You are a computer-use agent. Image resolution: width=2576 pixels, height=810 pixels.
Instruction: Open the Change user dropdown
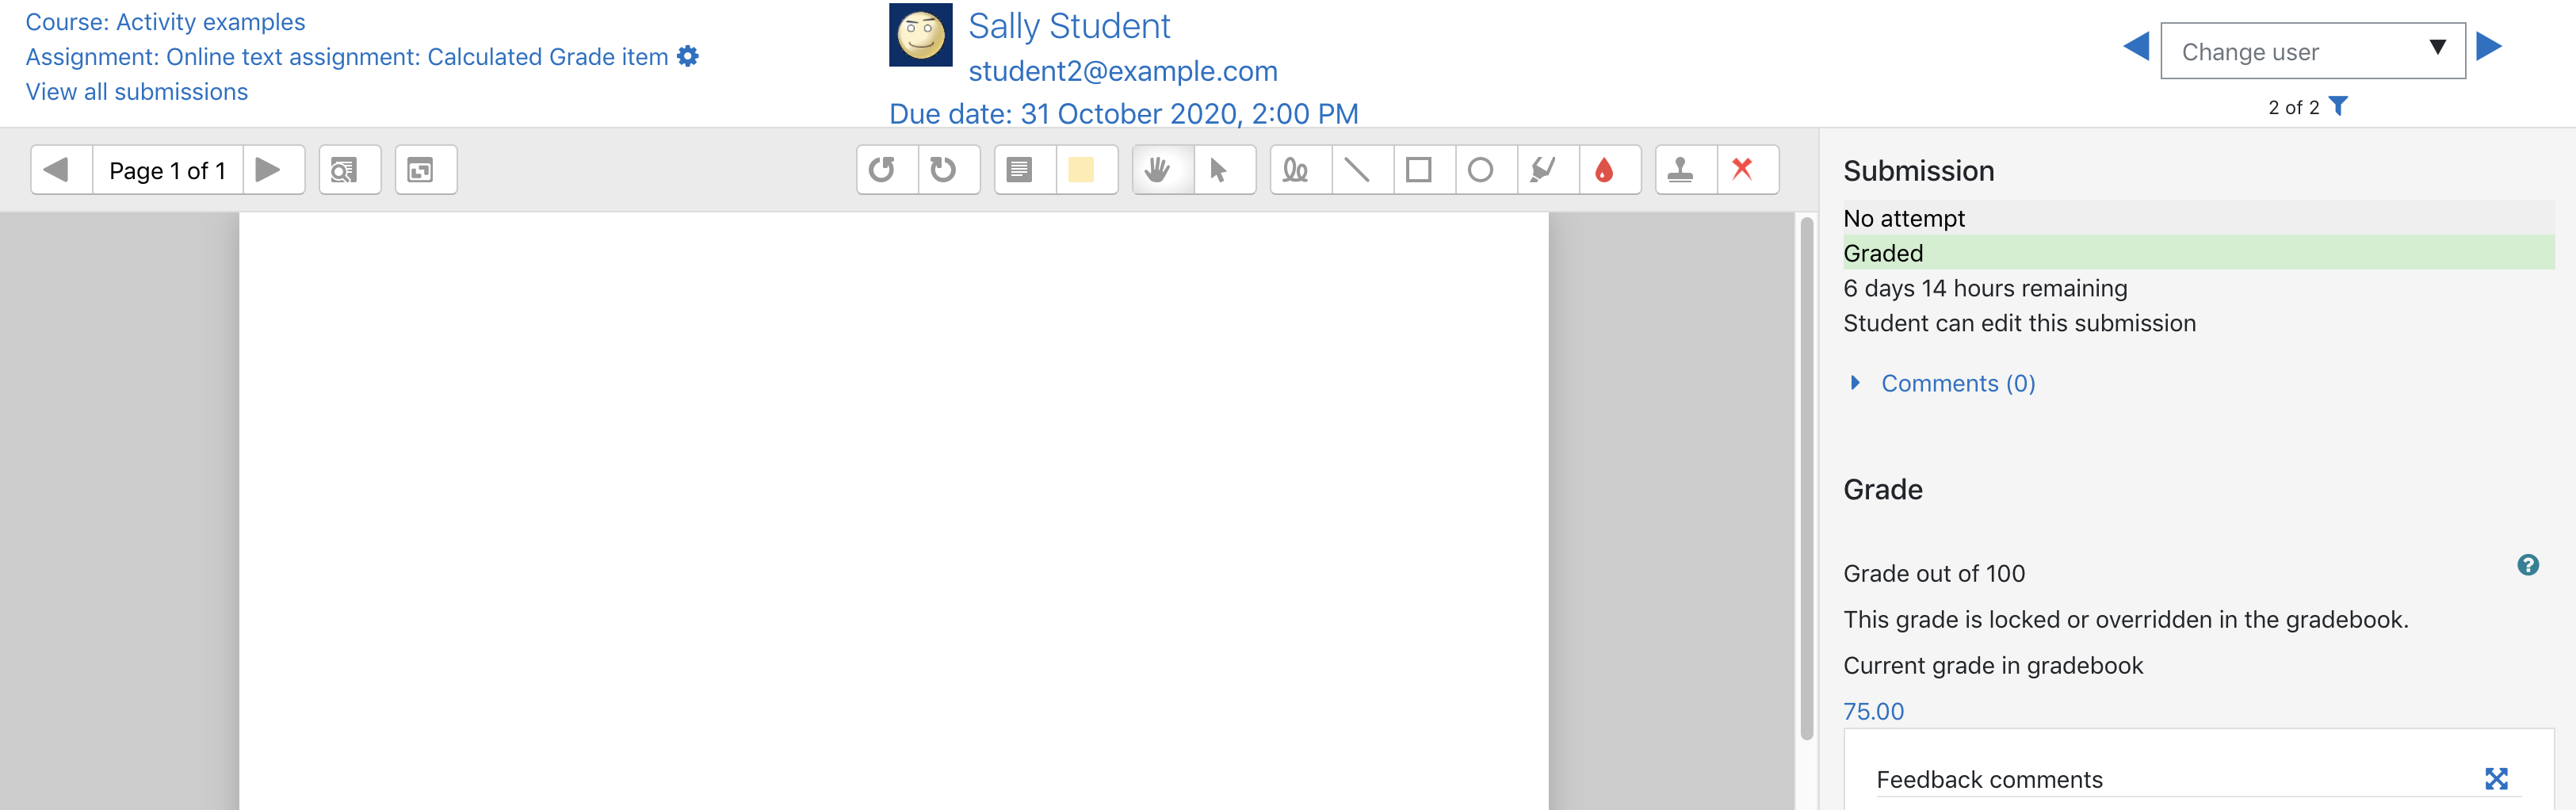[2313, 51]
